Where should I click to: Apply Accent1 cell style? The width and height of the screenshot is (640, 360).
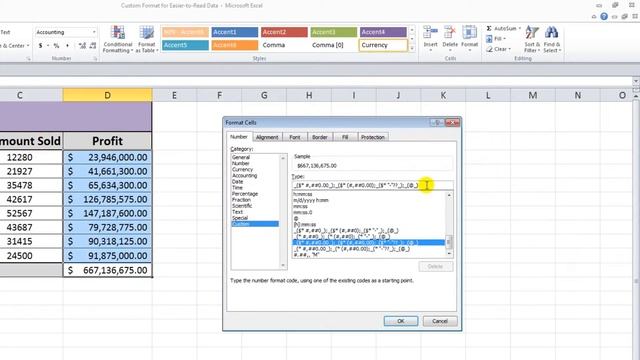click(235, 32)
